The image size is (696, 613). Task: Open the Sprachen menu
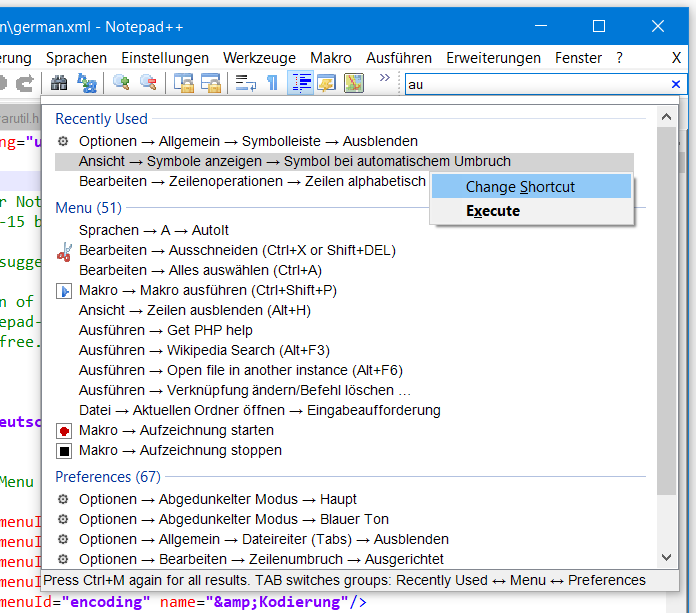tap(76, 58)
